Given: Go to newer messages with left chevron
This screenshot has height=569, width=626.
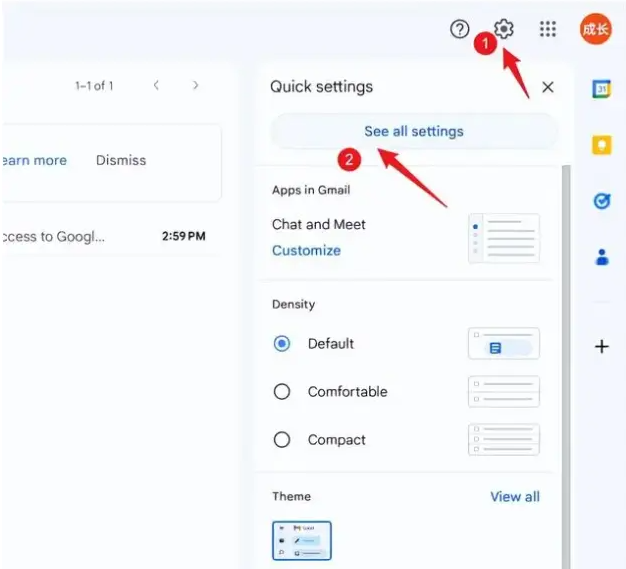Looking at the screenshot, I should click(x=156, y=85).
